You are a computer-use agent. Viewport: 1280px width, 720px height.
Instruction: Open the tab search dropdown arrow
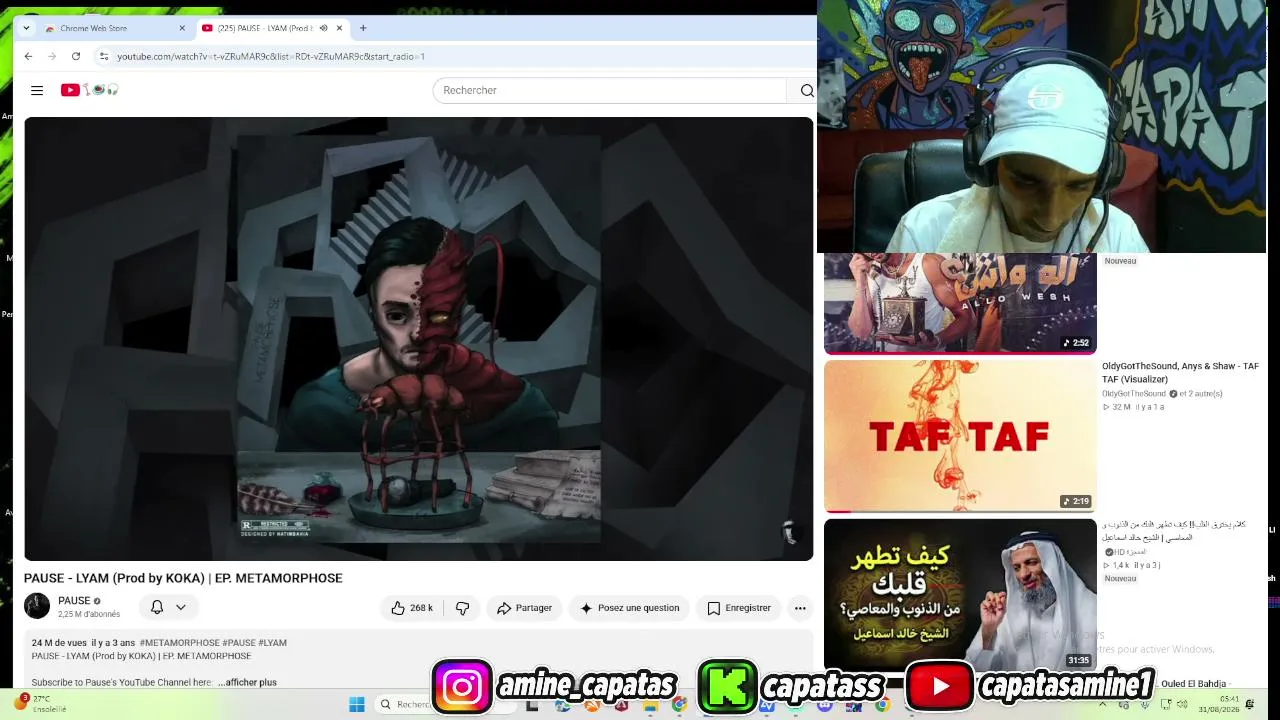26,28
